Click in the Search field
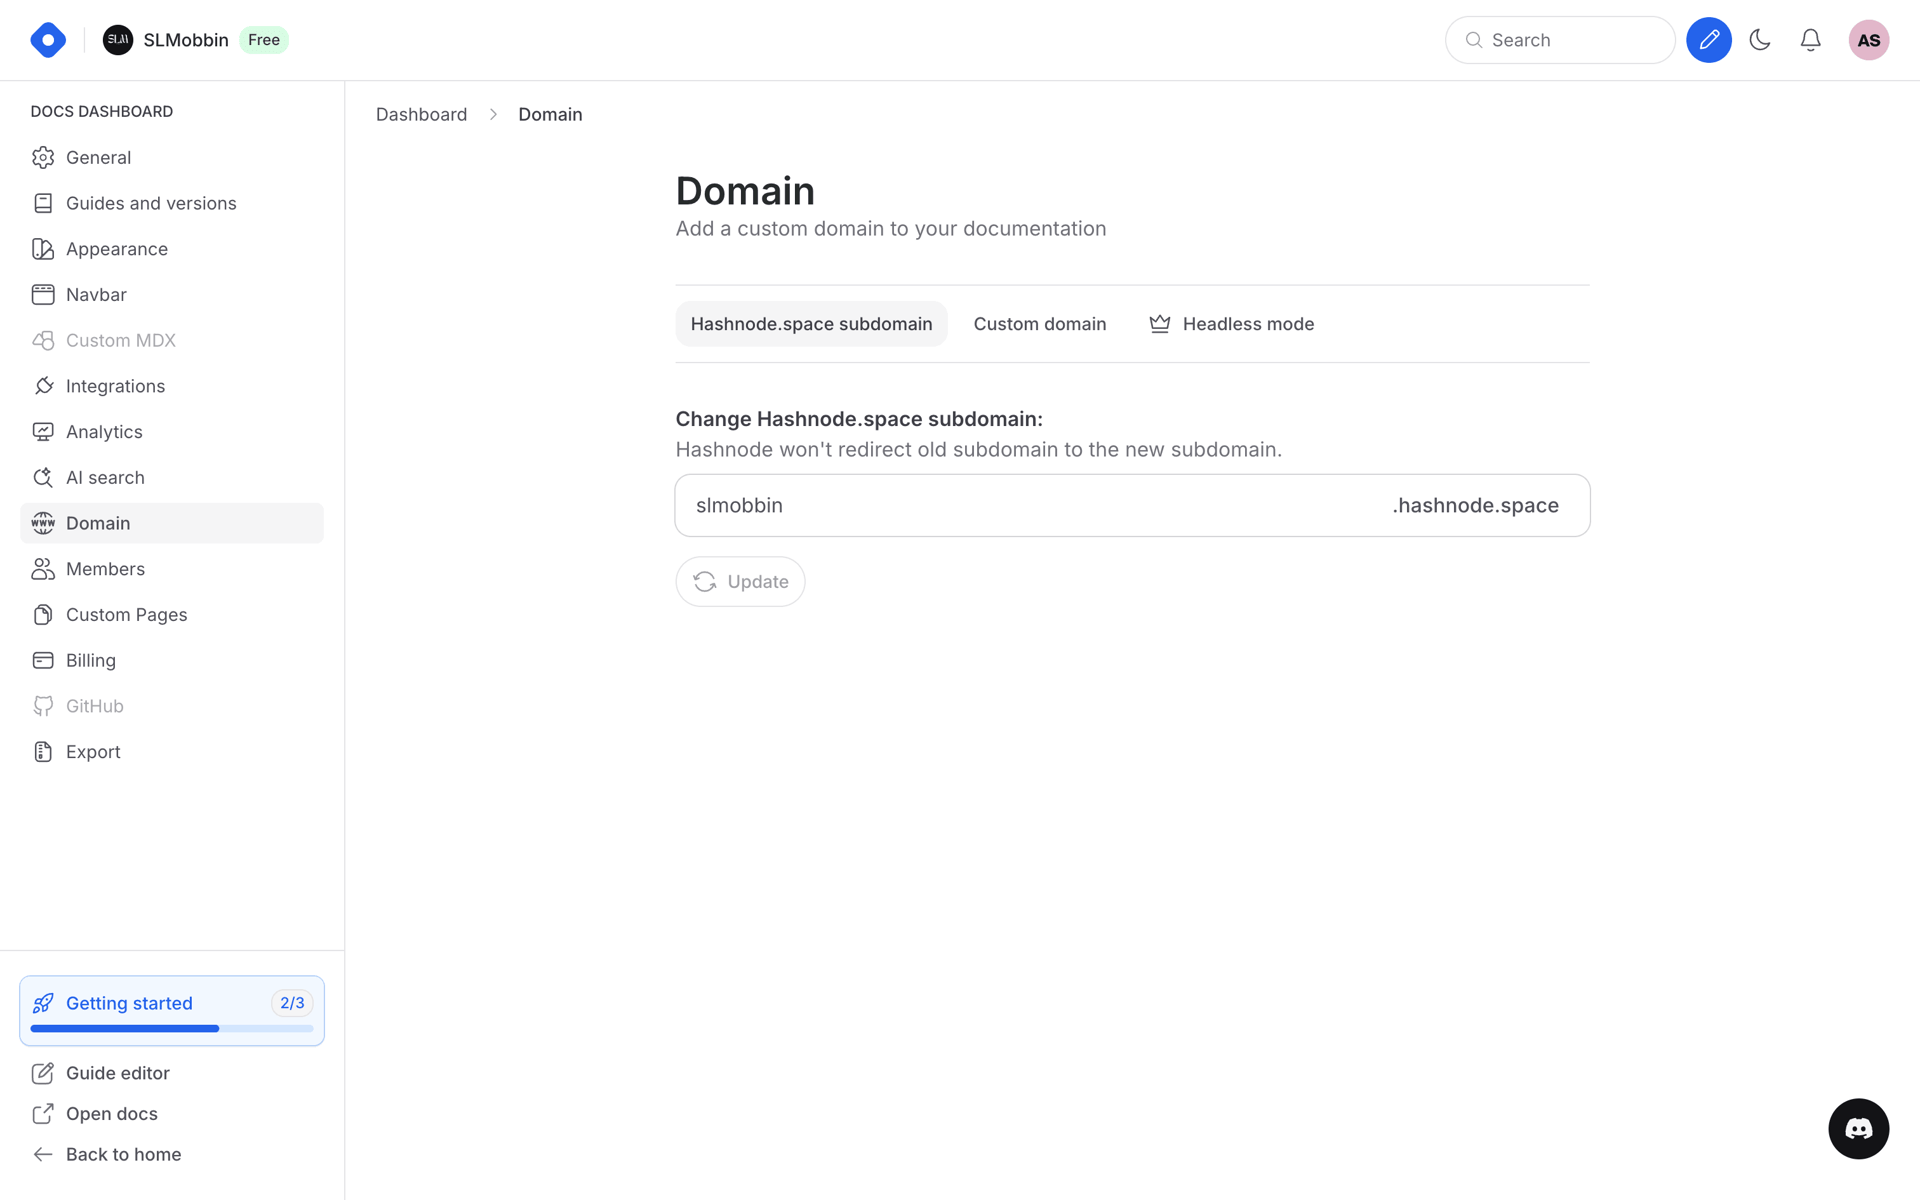Screen dimensions: 1920x1200 click(1560, 40)
